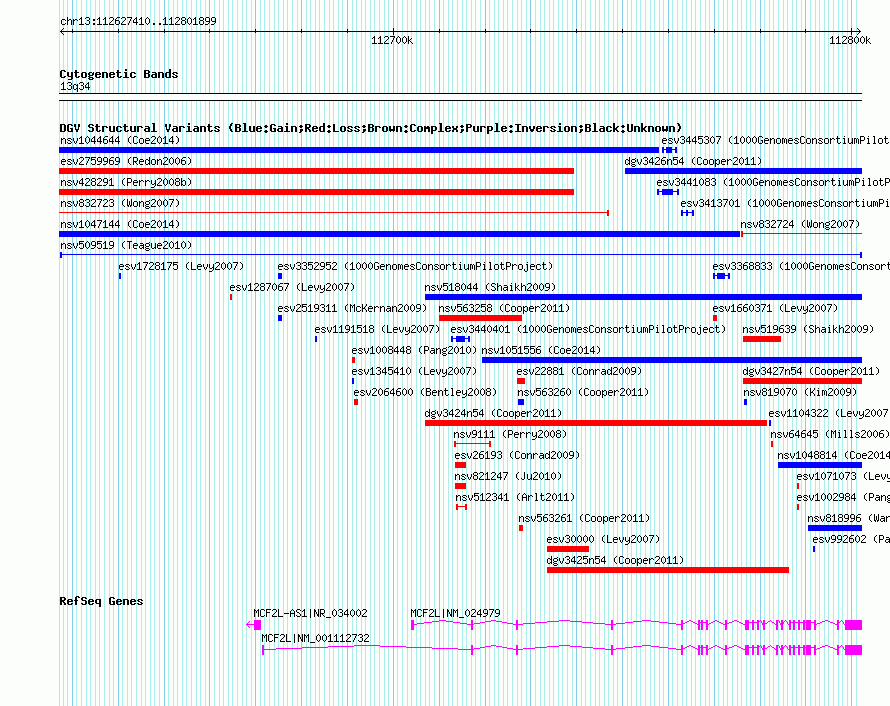This screenshot has height=706, width=890.
Task: Click variant label esv2519311 (McKernan2009)
Action: [352, 308]
